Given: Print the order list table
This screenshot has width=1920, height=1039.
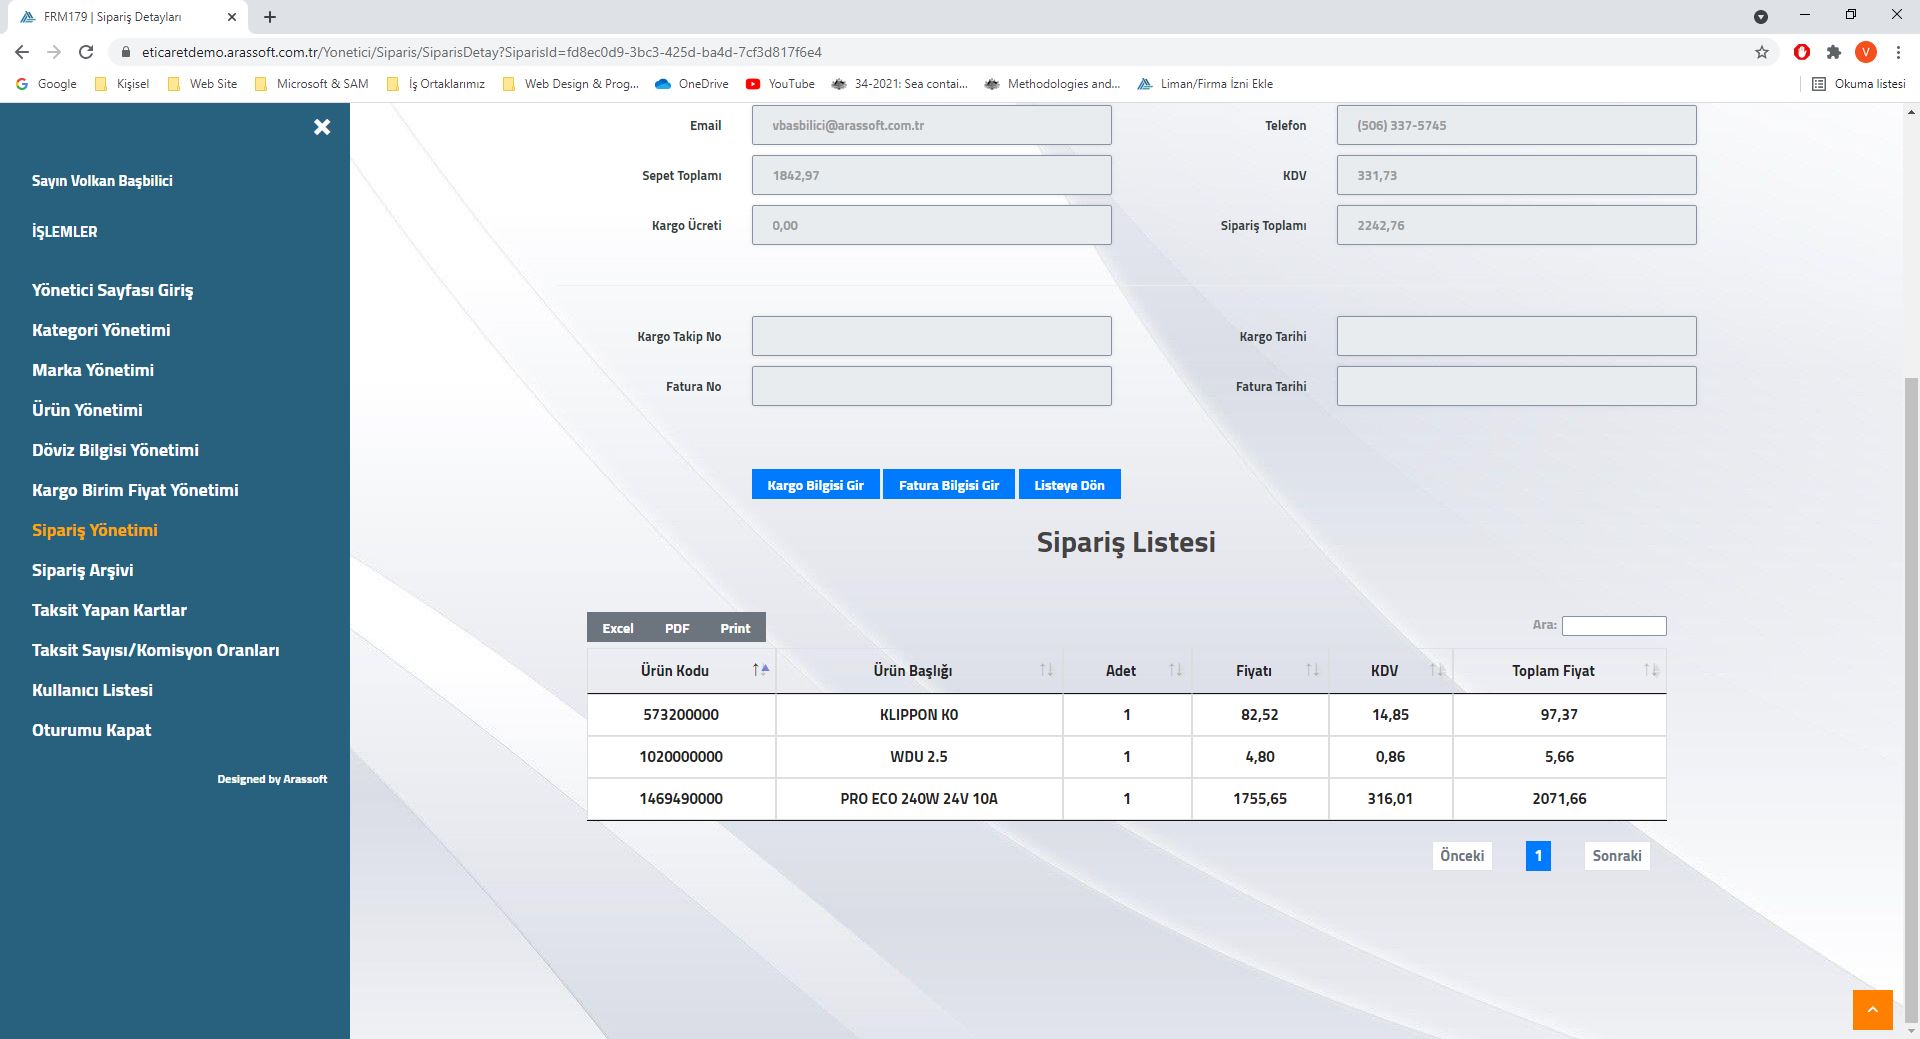Looking at the screenshot, I should click(735, 628).
